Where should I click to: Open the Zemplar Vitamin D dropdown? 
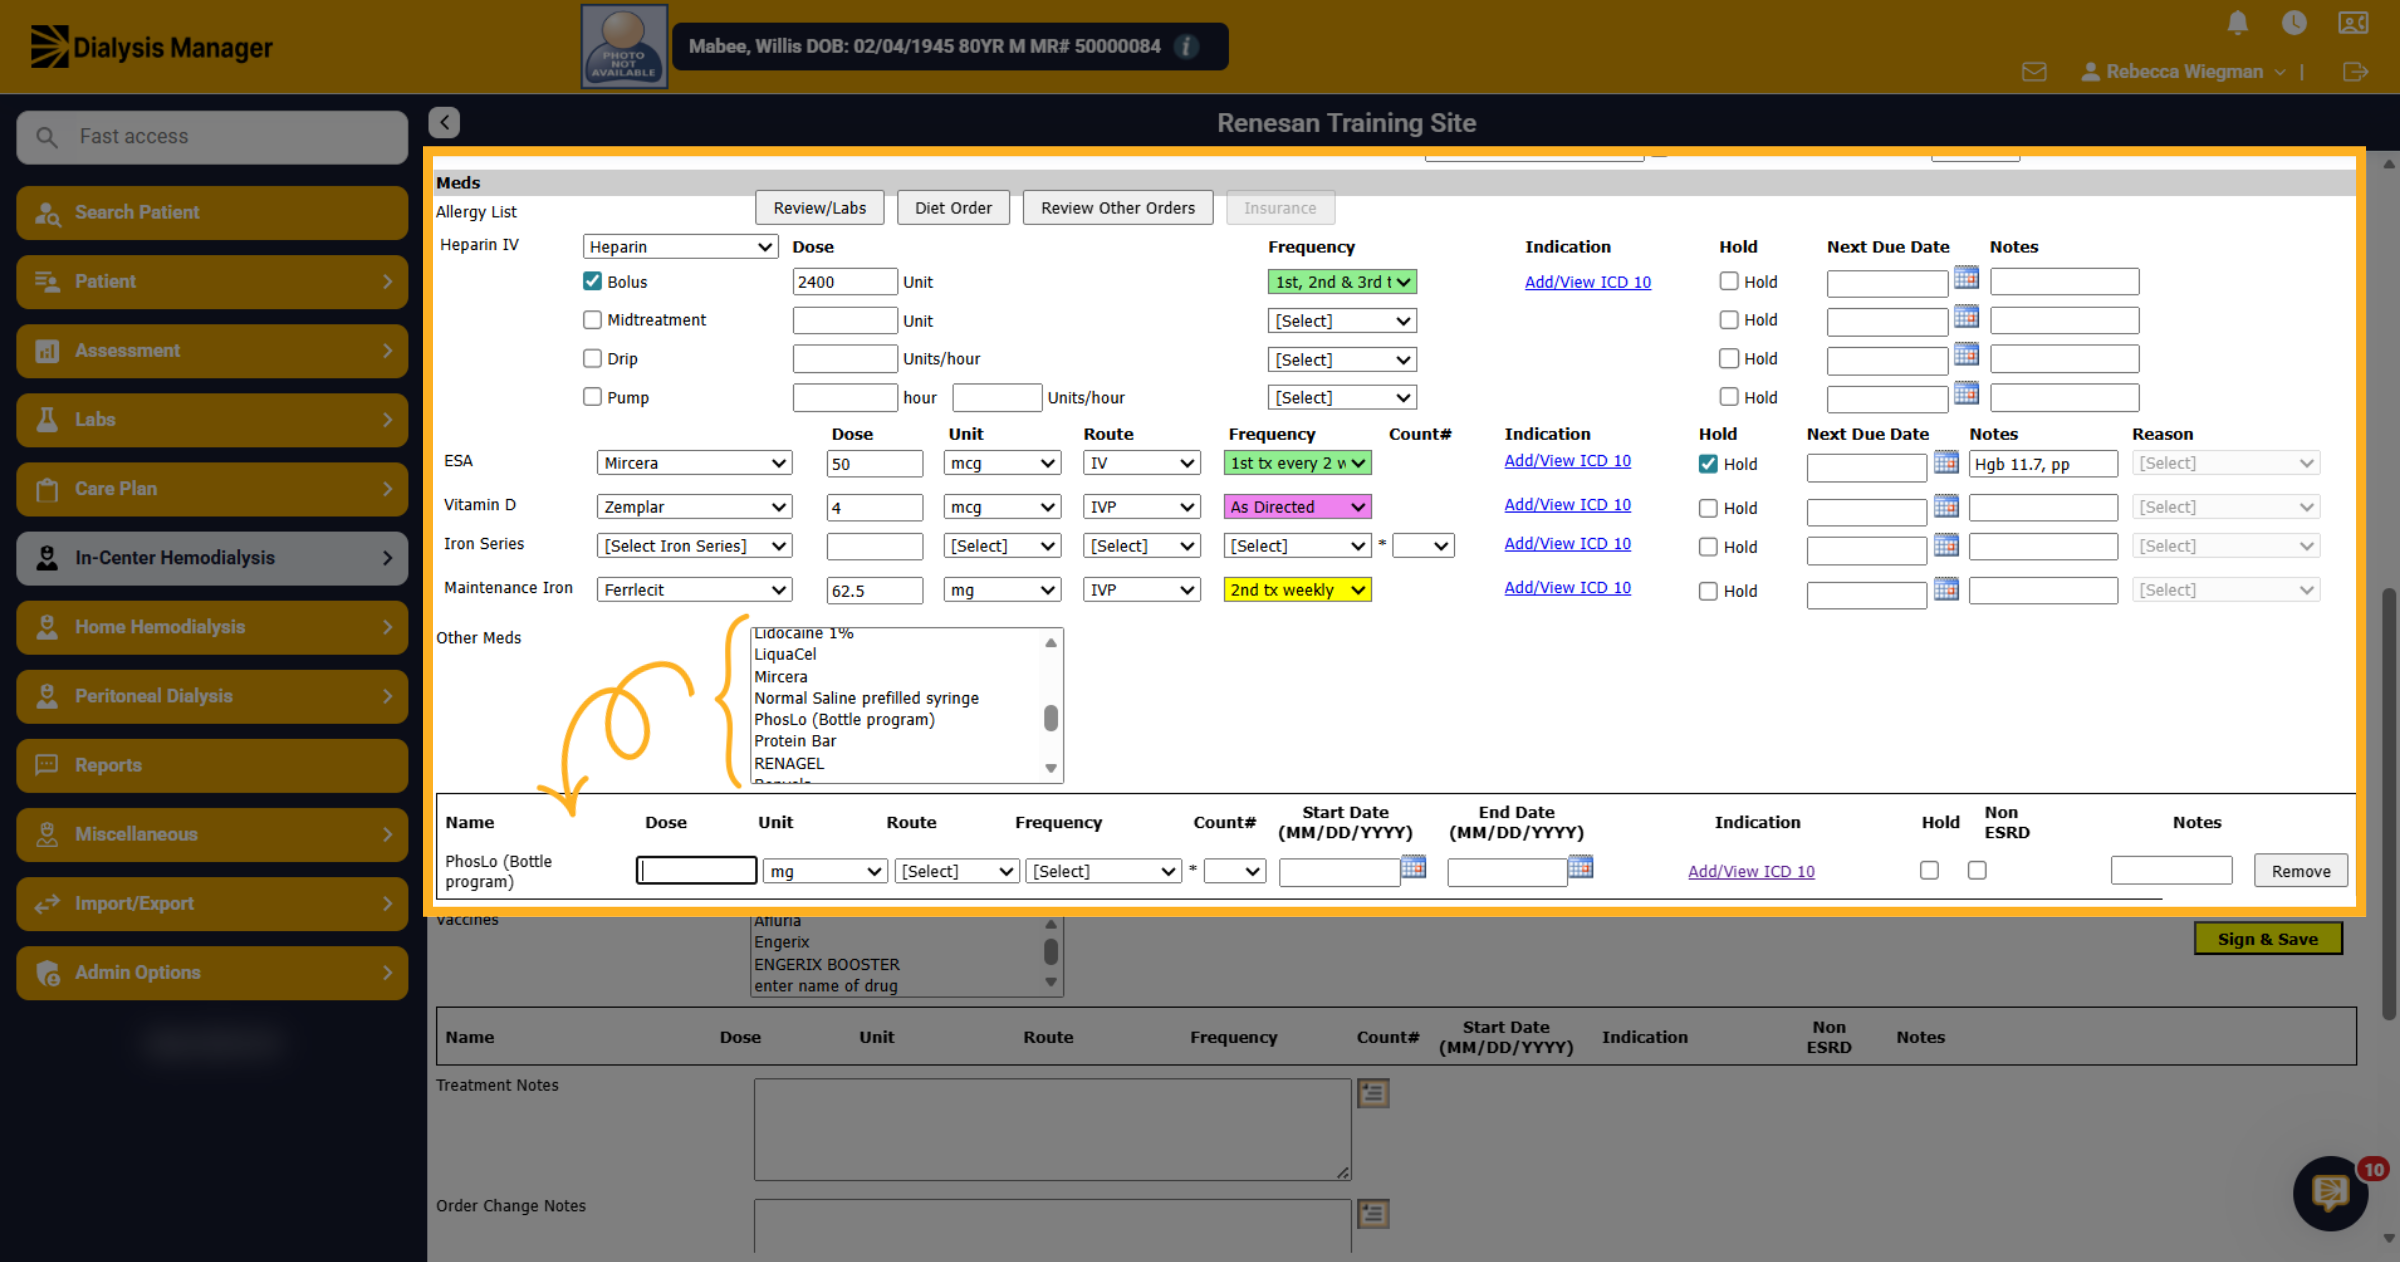[694, 507]
